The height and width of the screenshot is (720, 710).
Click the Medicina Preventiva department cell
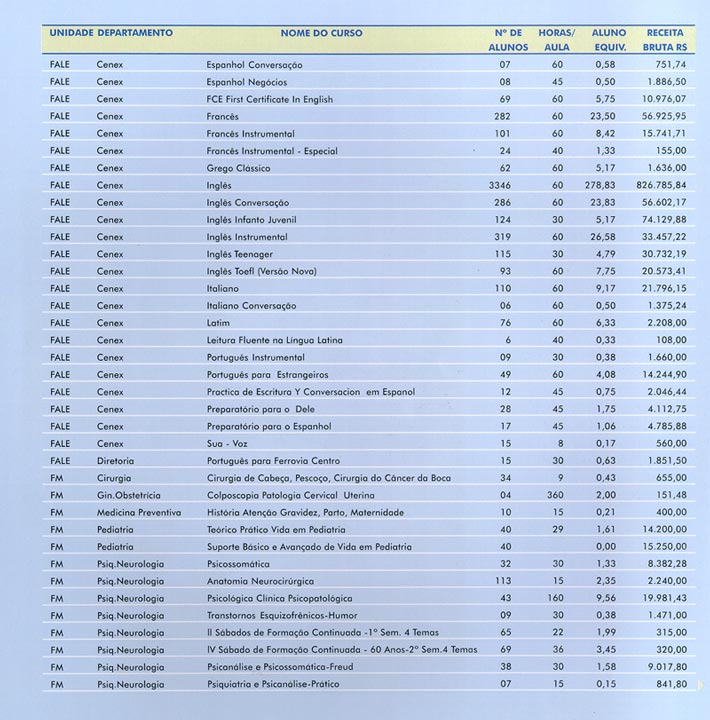[139, 513]
